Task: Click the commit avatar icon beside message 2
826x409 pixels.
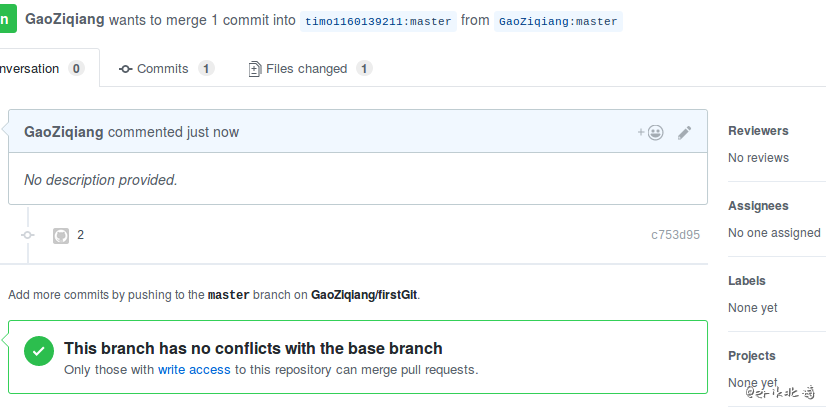Action: point(61,235)
